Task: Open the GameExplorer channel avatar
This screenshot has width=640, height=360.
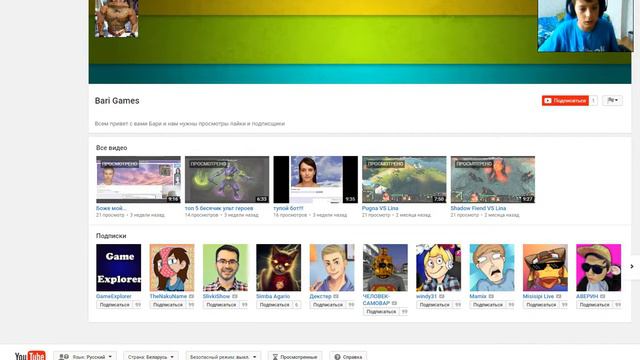Action: point(118,268)
